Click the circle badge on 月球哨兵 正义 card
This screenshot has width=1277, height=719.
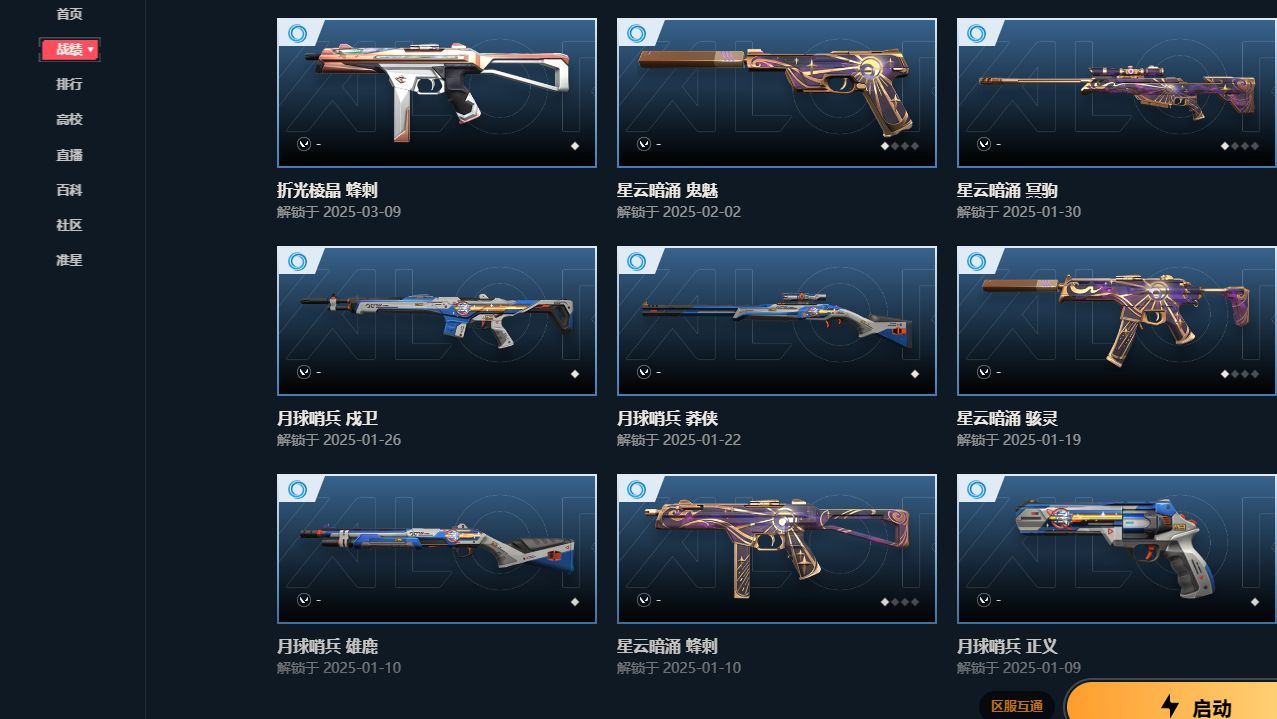click(977, 489)
